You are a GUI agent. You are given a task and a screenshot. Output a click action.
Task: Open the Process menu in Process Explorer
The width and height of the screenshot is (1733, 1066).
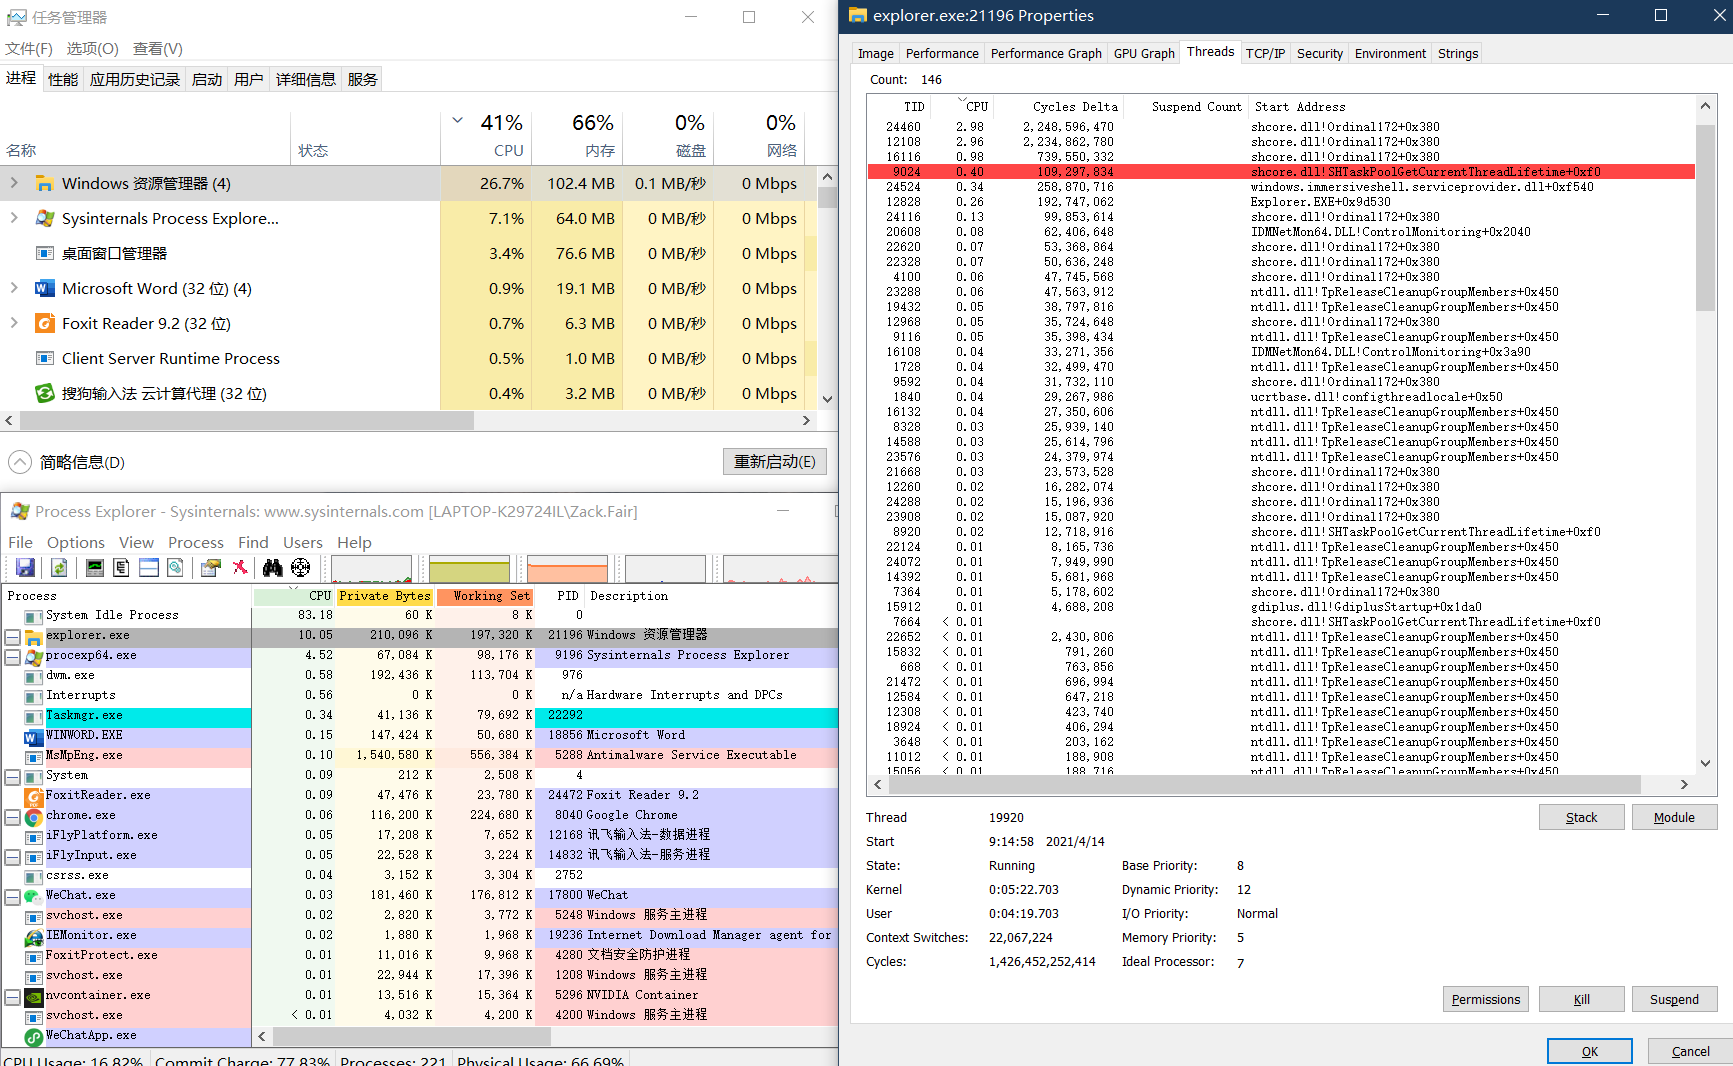pos(196,542)
